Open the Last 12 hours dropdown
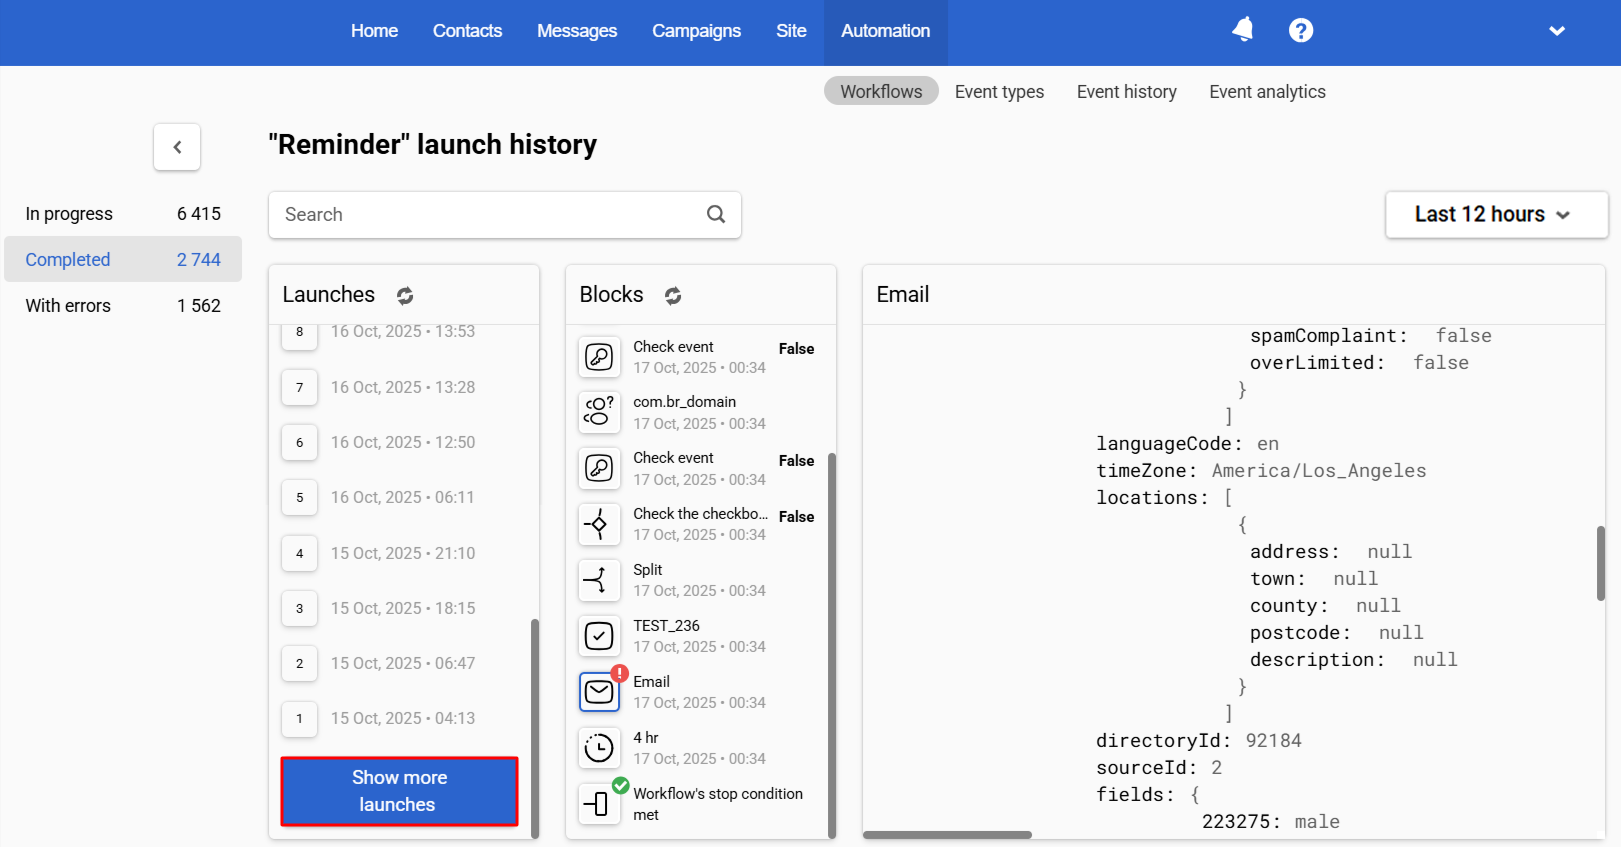 tap(1496, 215)
